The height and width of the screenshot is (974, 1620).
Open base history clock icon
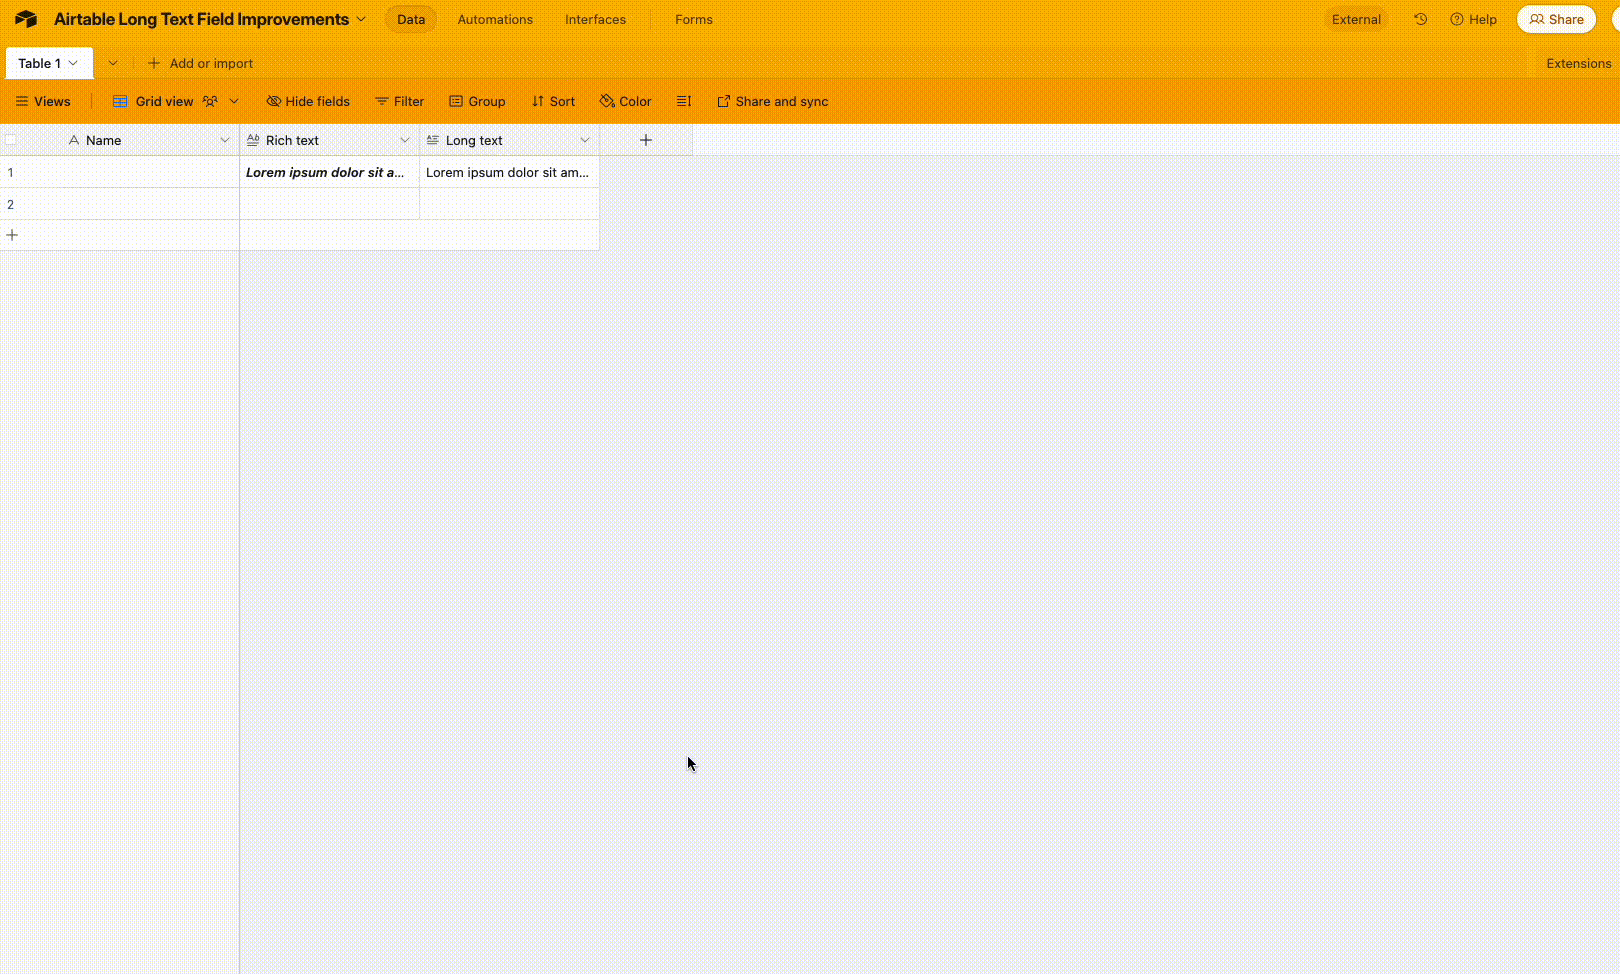(x=1420, y=19)
